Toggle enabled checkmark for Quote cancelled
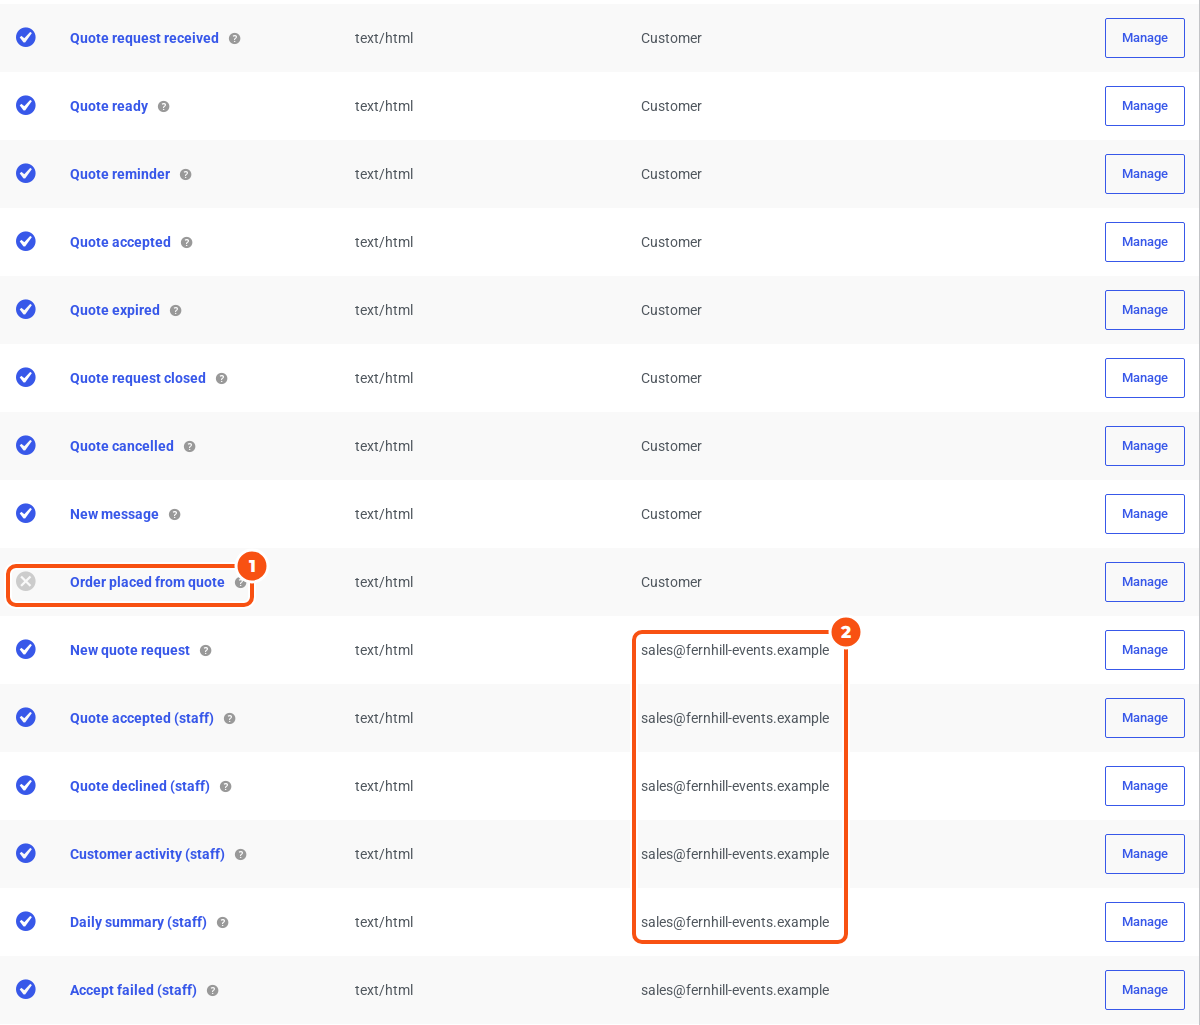The height and width of the screenshot is (1025, 1200). coord(26,445)
